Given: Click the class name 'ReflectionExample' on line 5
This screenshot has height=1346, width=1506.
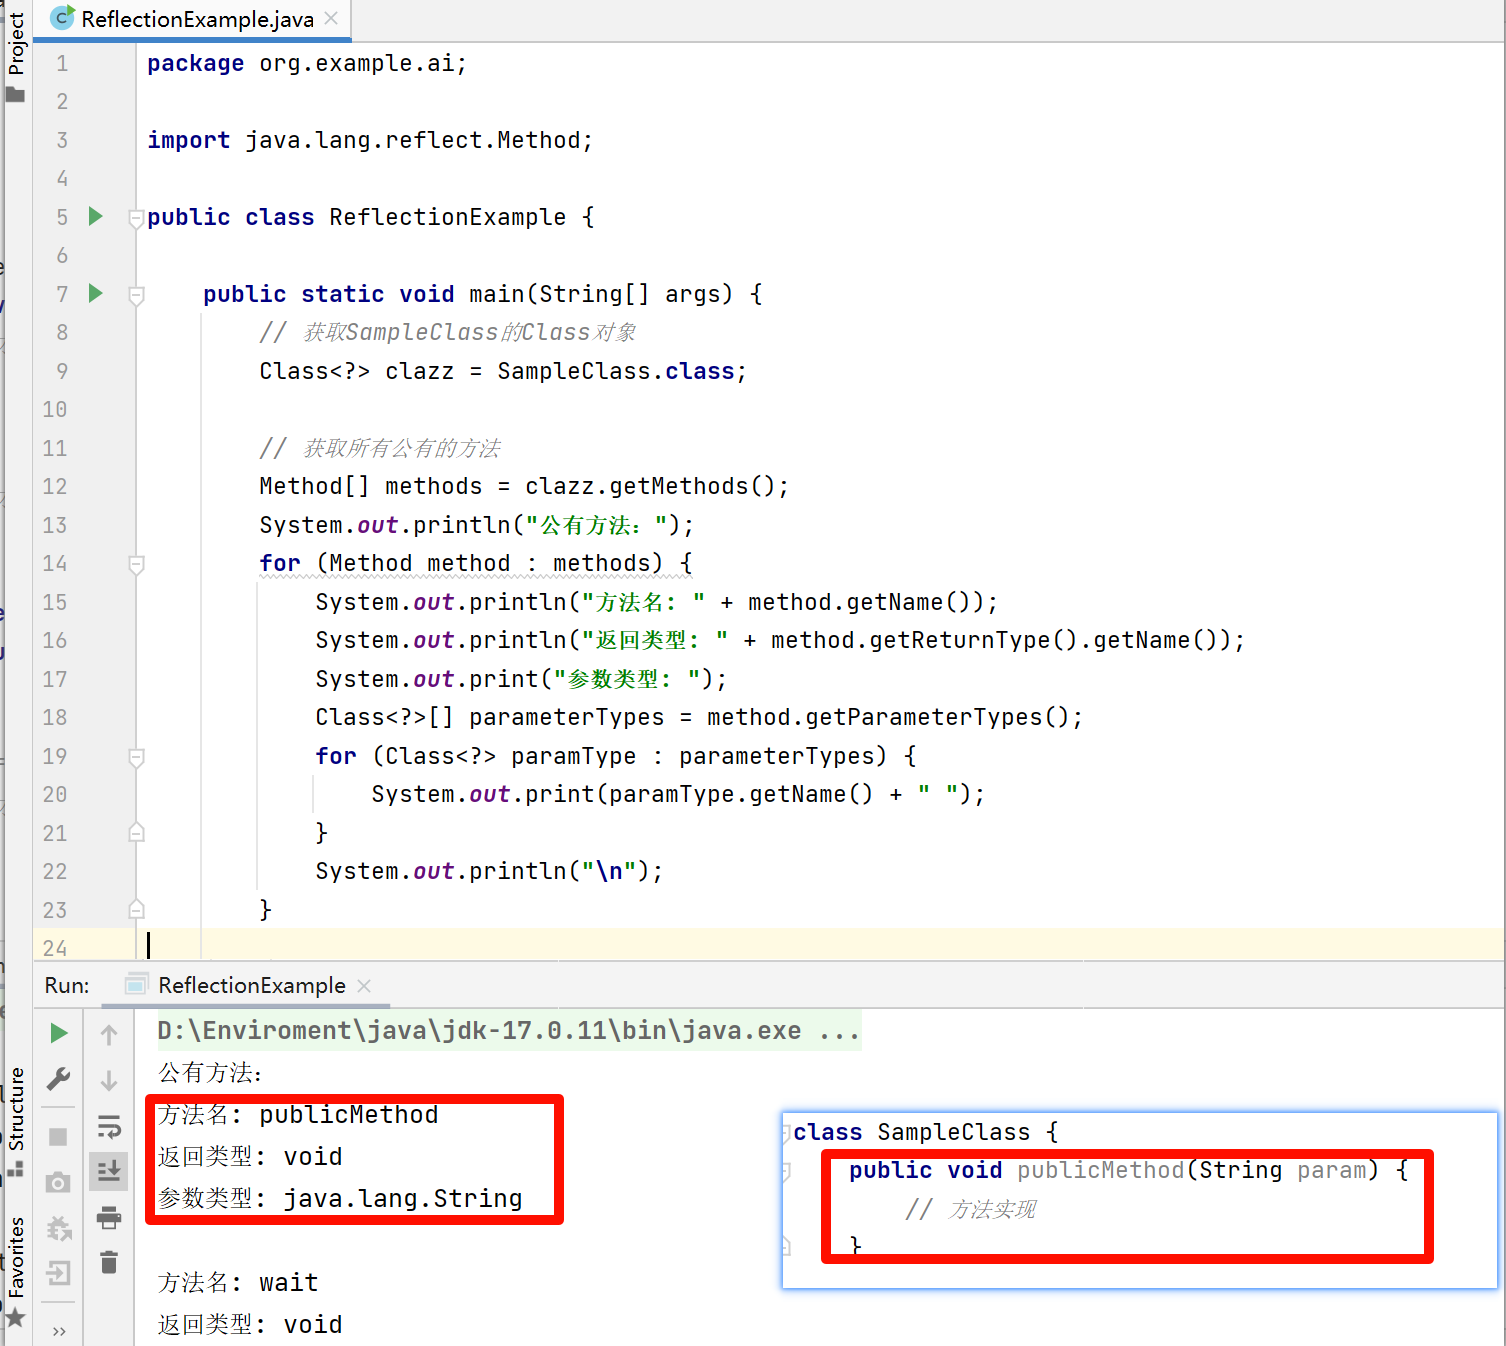Looking at the screenshot, I should tap(447, 217).
